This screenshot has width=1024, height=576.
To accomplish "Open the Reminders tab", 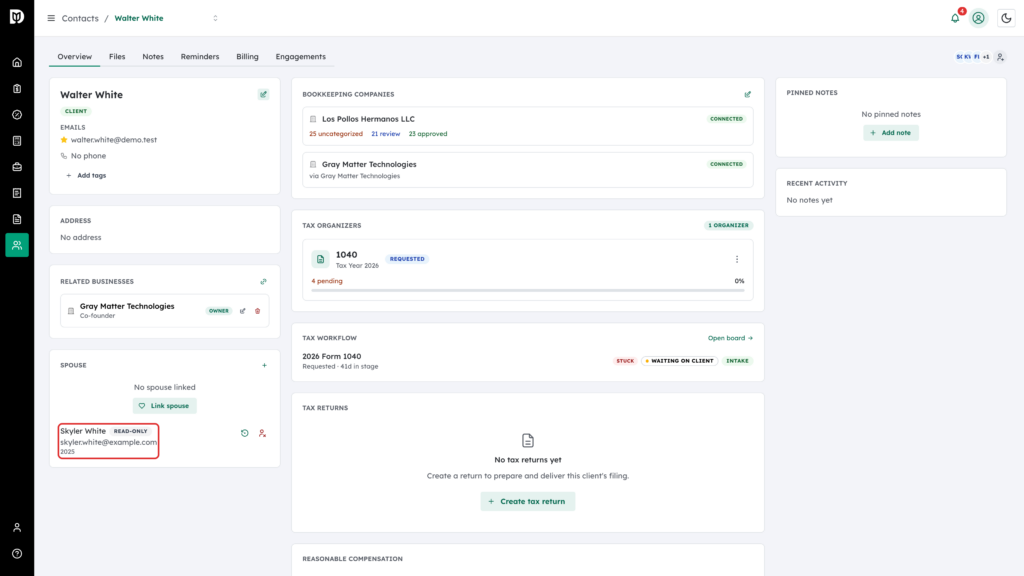I will click(200, 57).
